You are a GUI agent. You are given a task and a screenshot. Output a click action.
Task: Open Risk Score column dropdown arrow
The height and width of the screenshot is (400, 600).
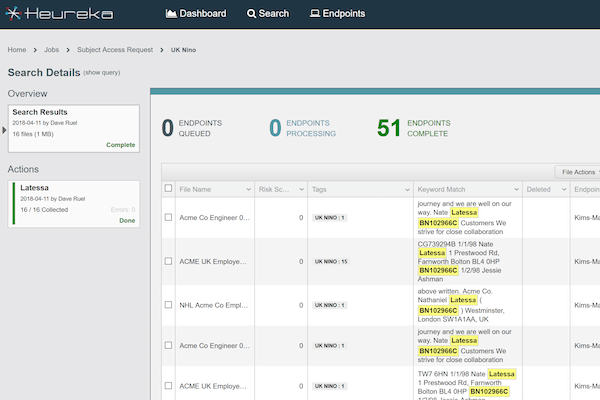tap(302, 189)
